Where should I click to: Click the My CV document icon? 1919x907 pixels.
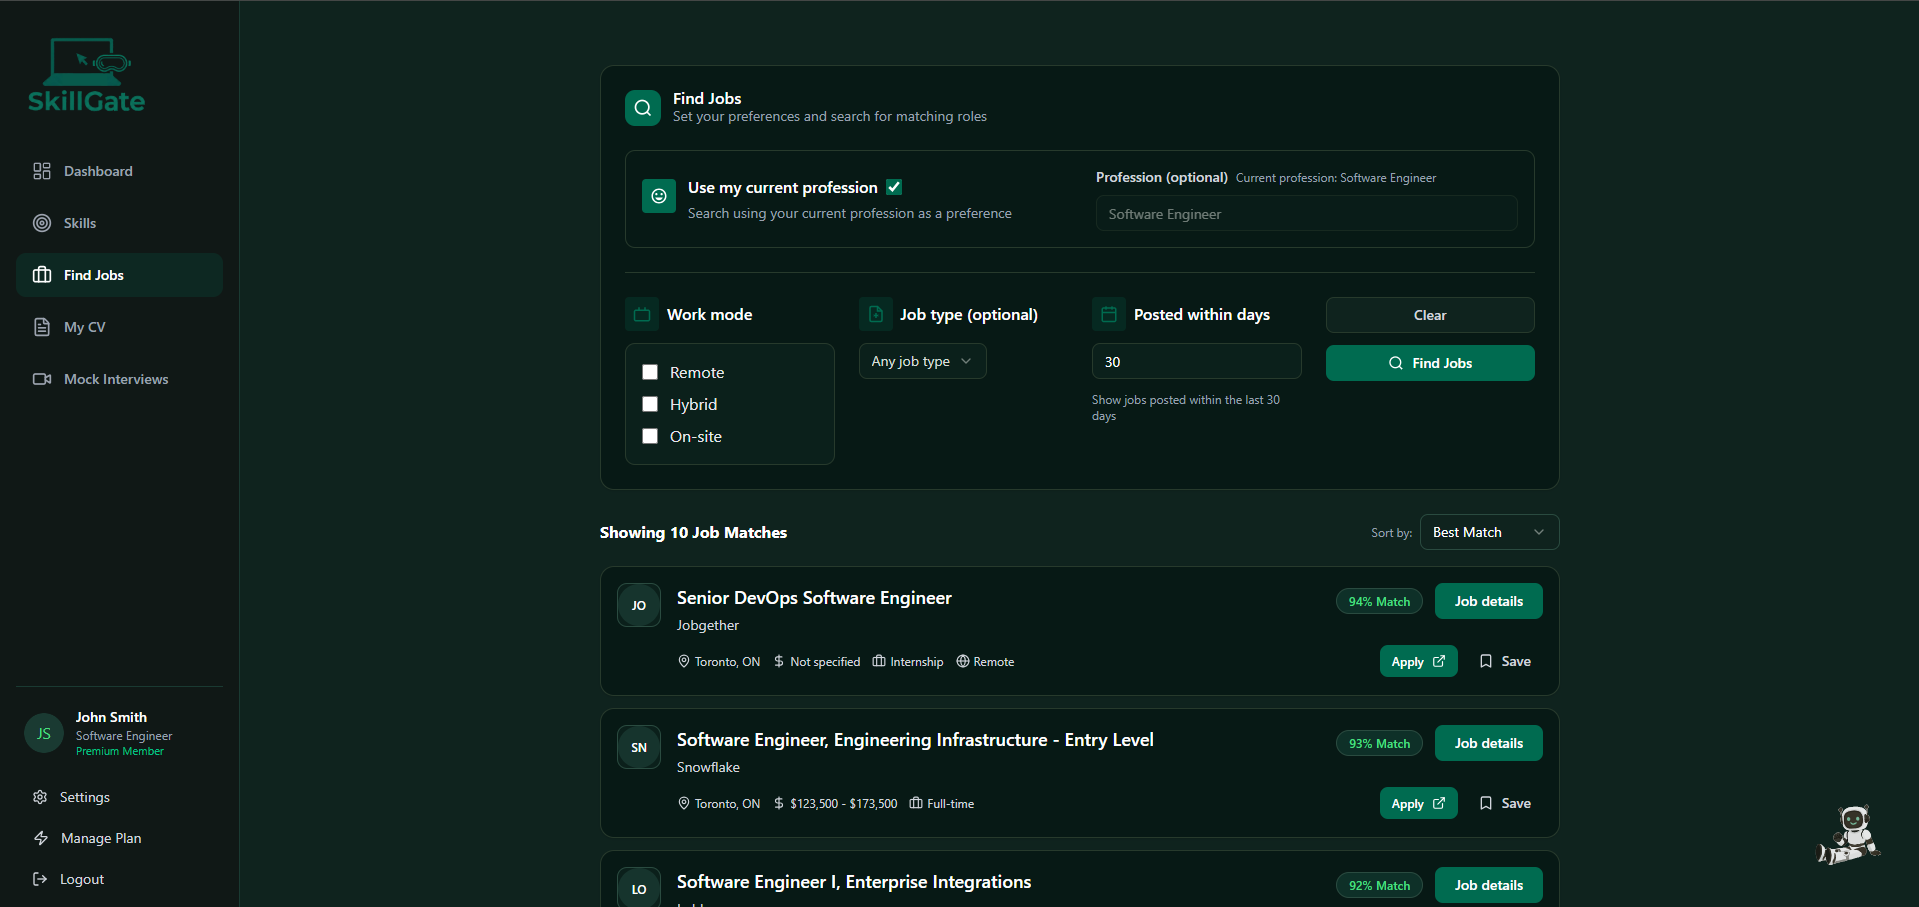pos(42,327)
